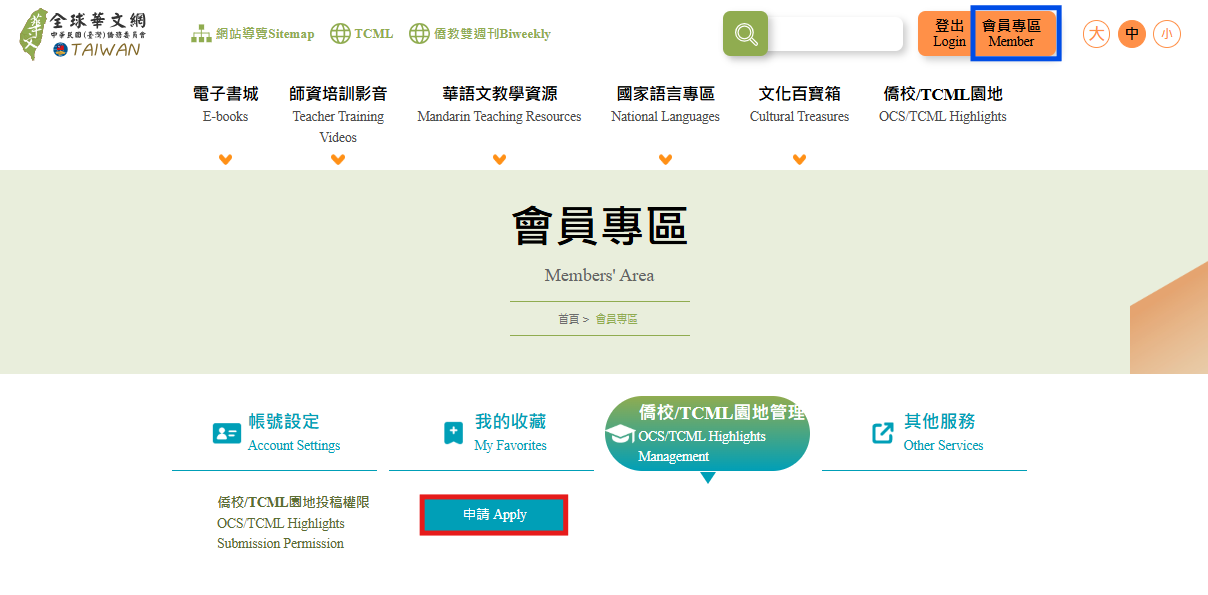Click the 登出 Login button
This screenshot has height=595, width=1208.
[946, 33]
